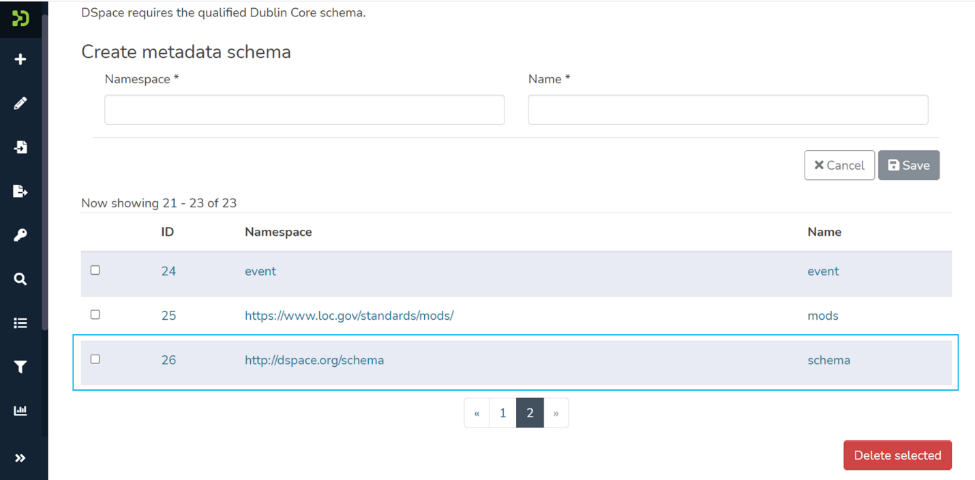Tick the checkbox for schema ID 26

(x=96, y=359)
